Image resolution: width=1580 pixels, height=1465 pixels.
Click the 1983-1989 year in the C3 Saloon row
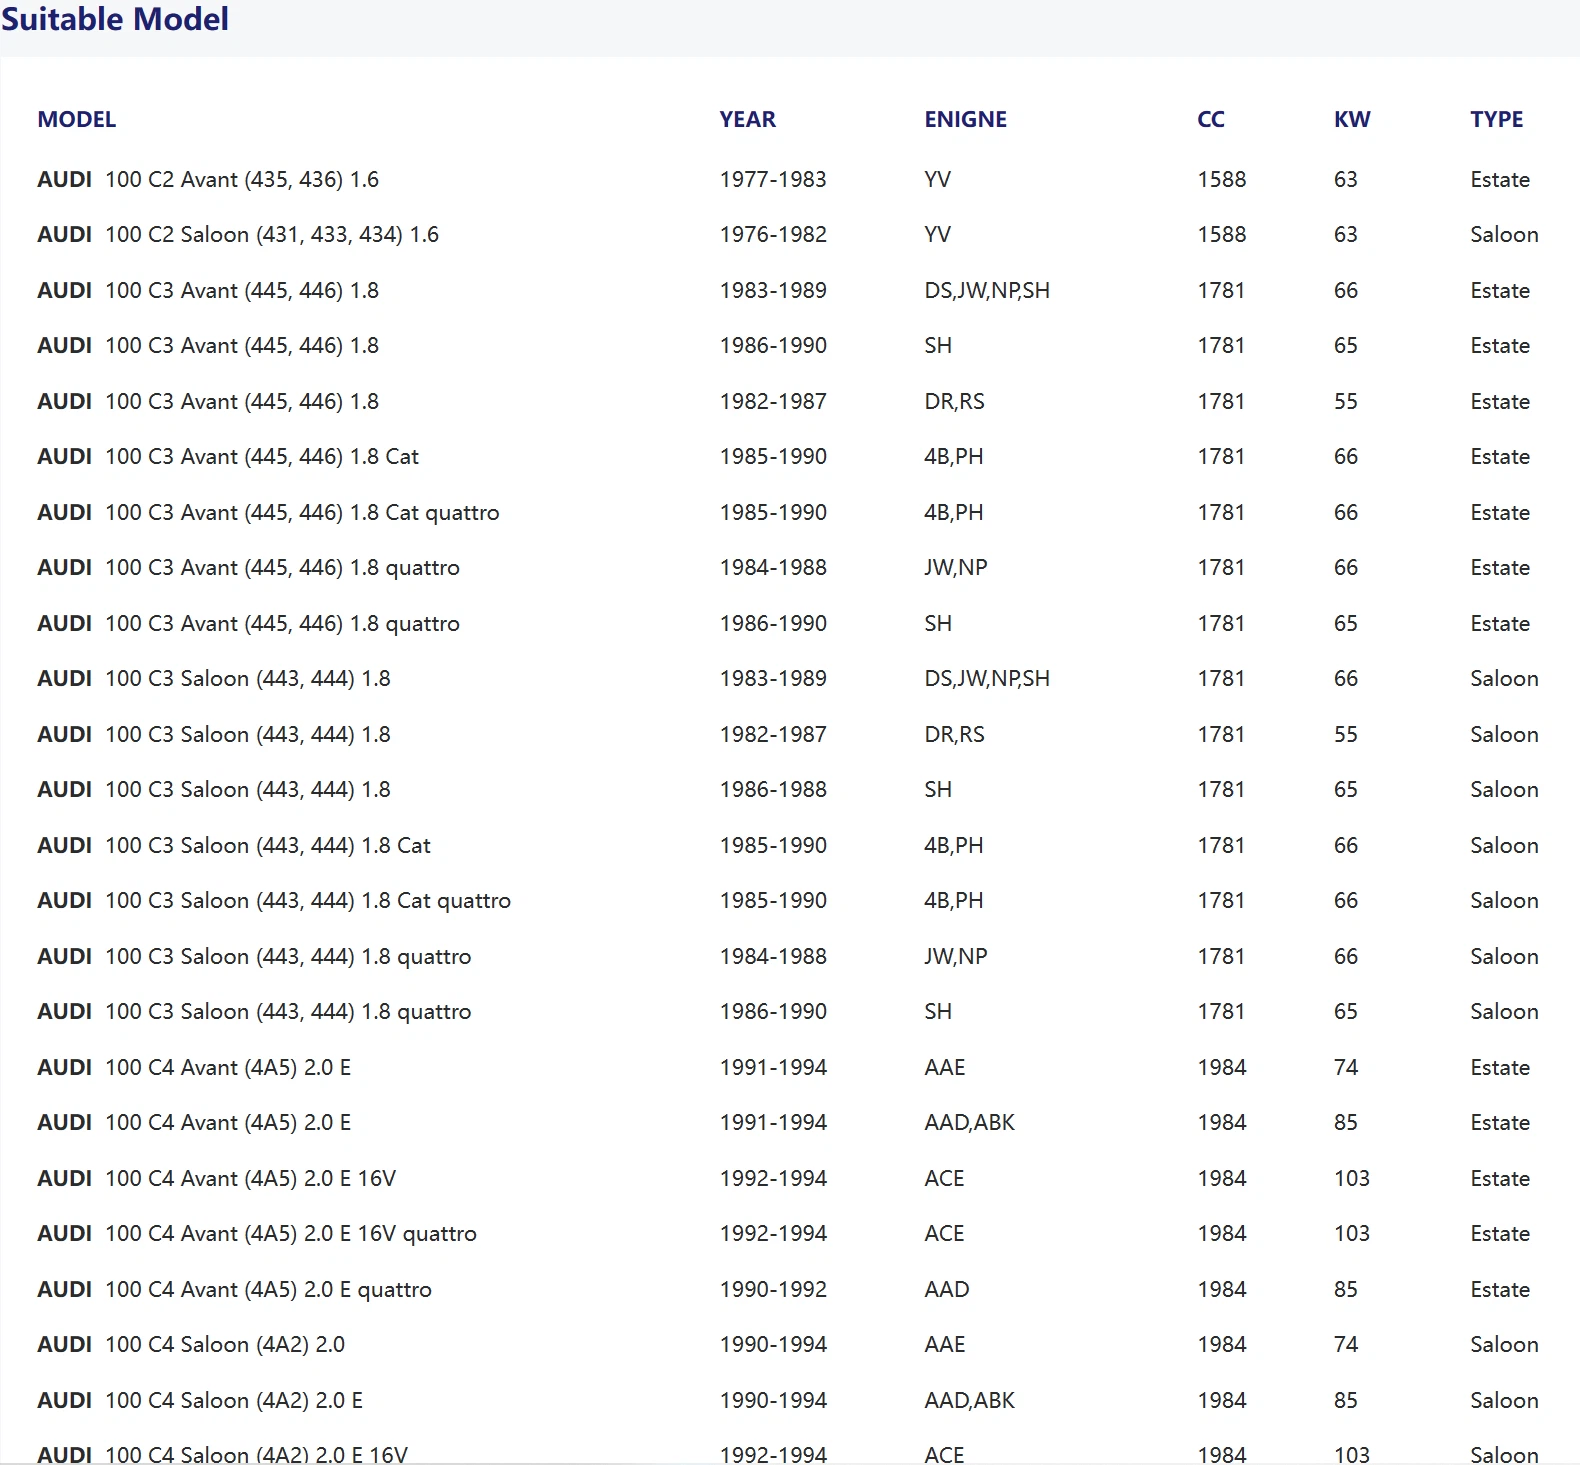click(x=773, y=679)
